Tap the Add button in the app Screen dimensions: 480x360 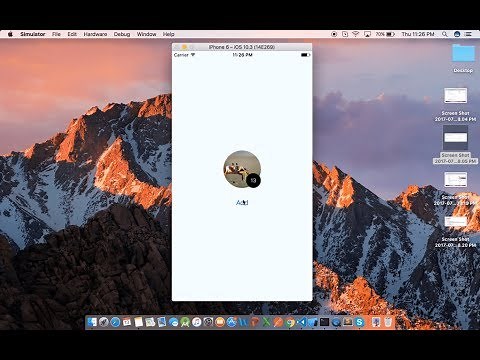242,203
